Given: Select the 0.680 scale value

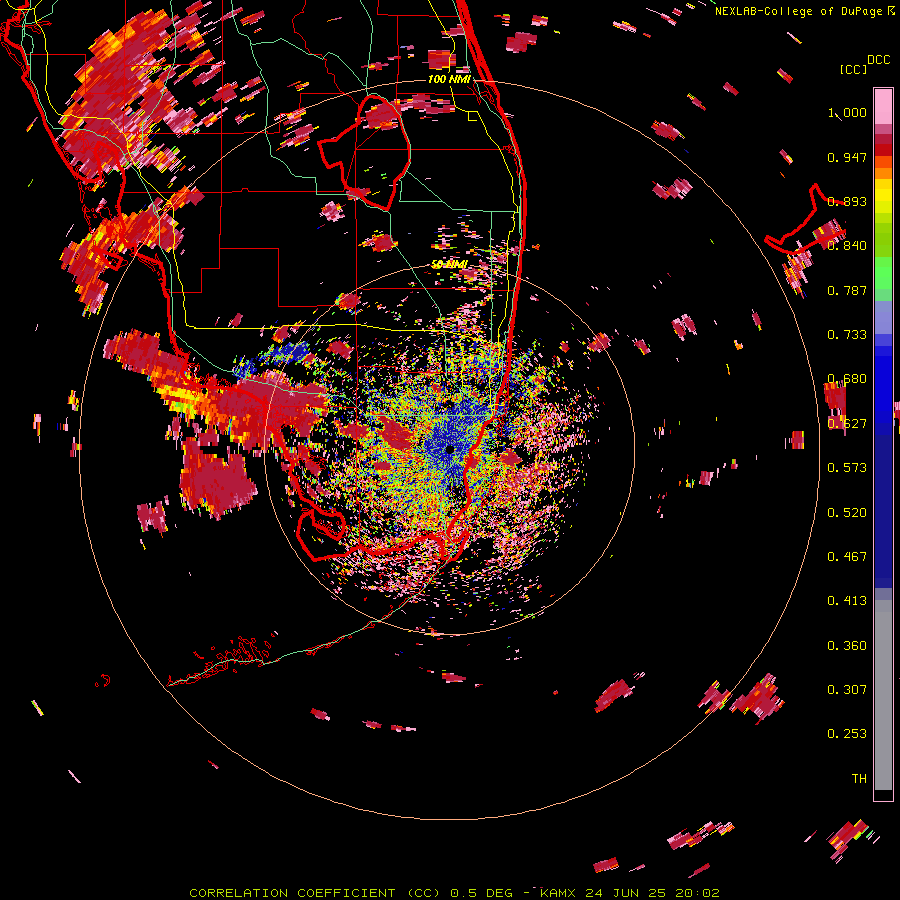Looking at the screenshot, I should [847, 379].
